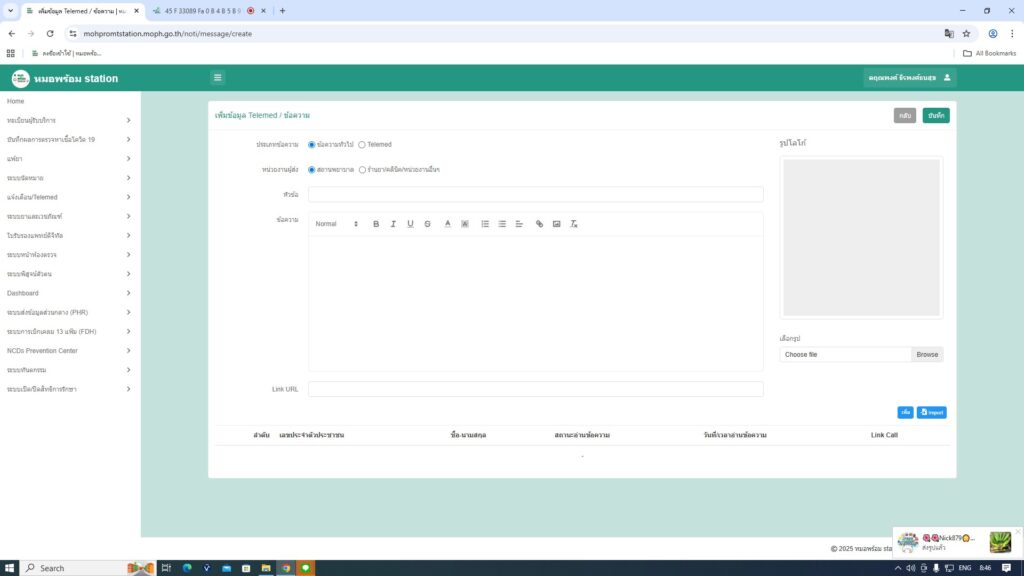The image size is (1024, 576).
Task: Select the Telemed message type radio button
Action: (x=362, y=145)
